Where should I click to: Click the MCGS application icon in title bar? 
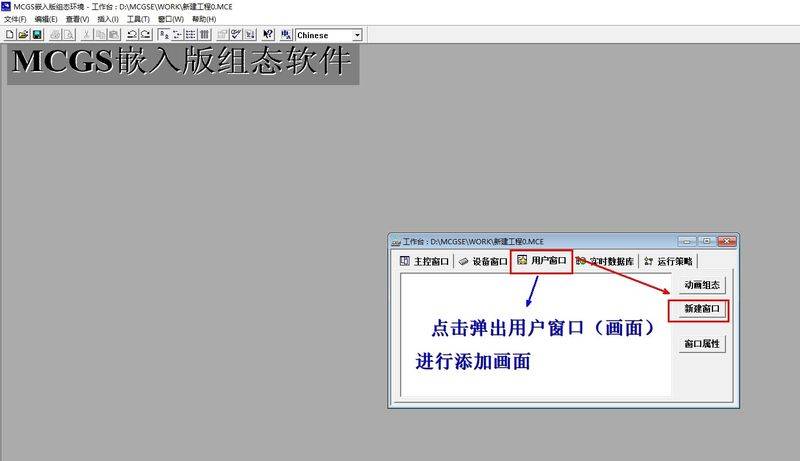click(6, 6)
